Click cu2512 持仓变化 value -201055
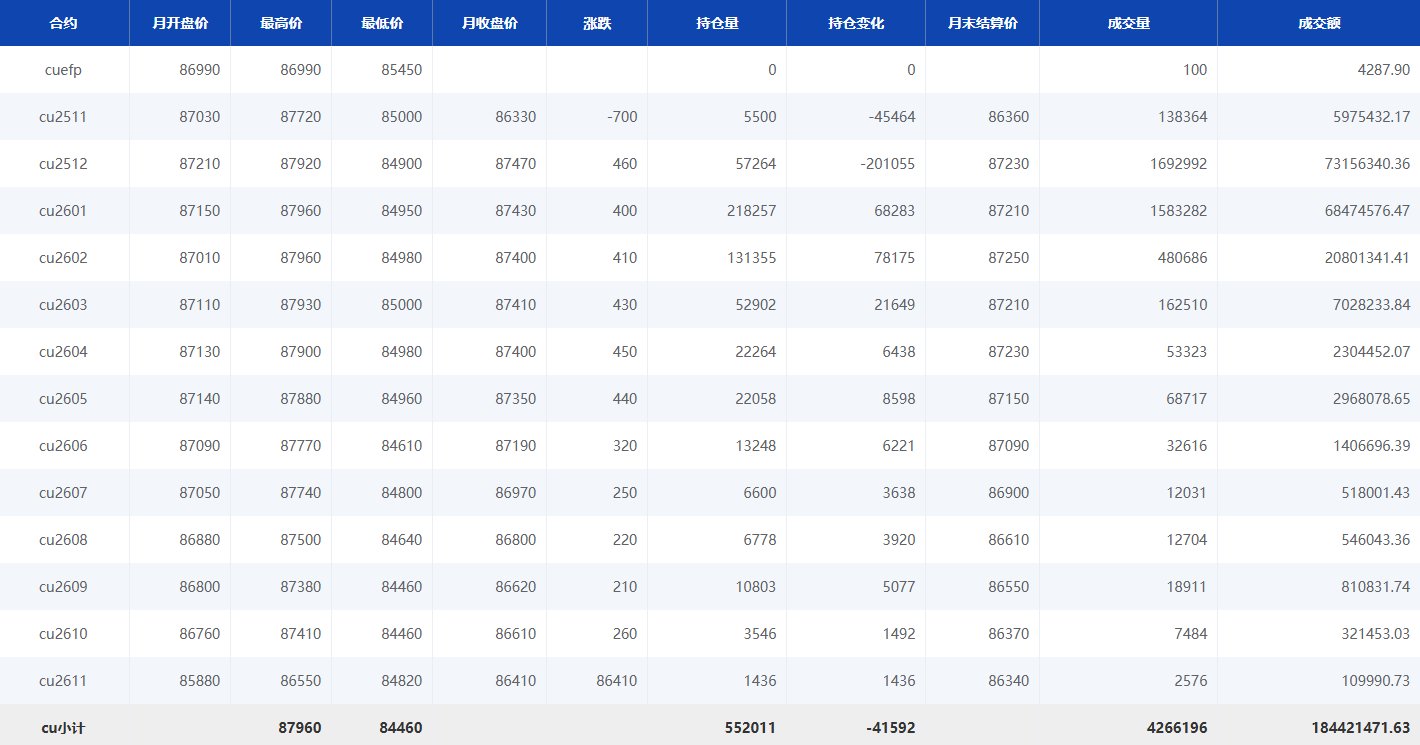Image resolution: width=1420 pixels, height=745 pixels. tap(887, 164)
